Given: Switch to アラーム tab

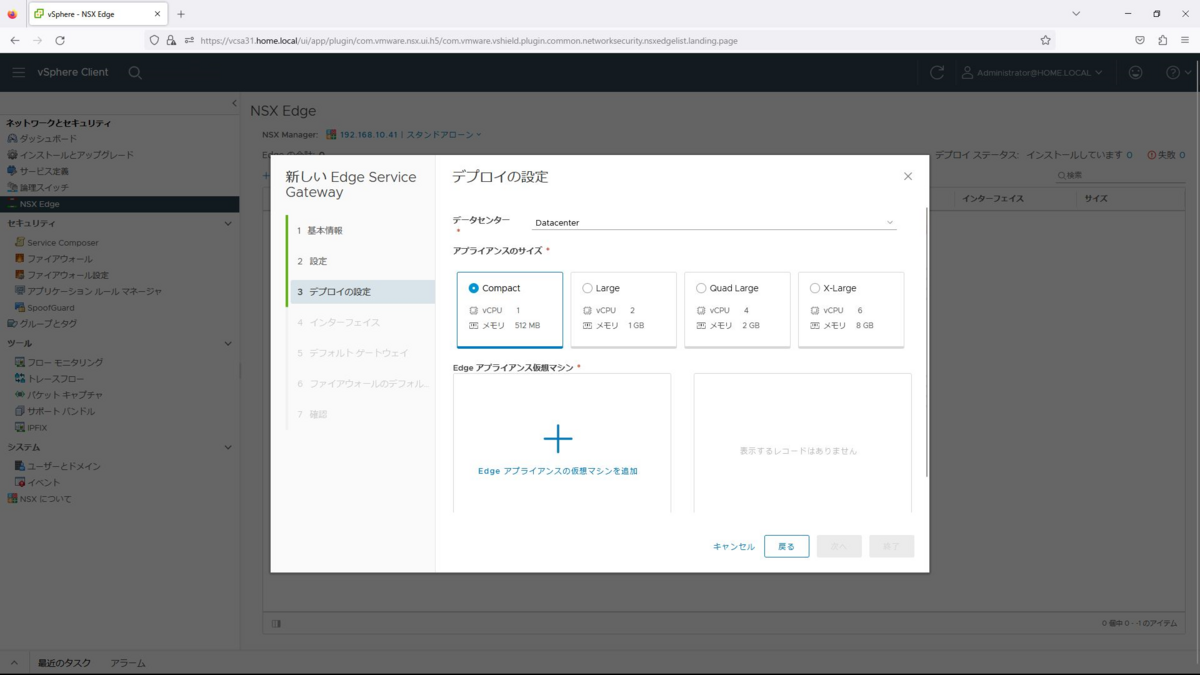Looking at the screenshot, I should coord(128,663).
